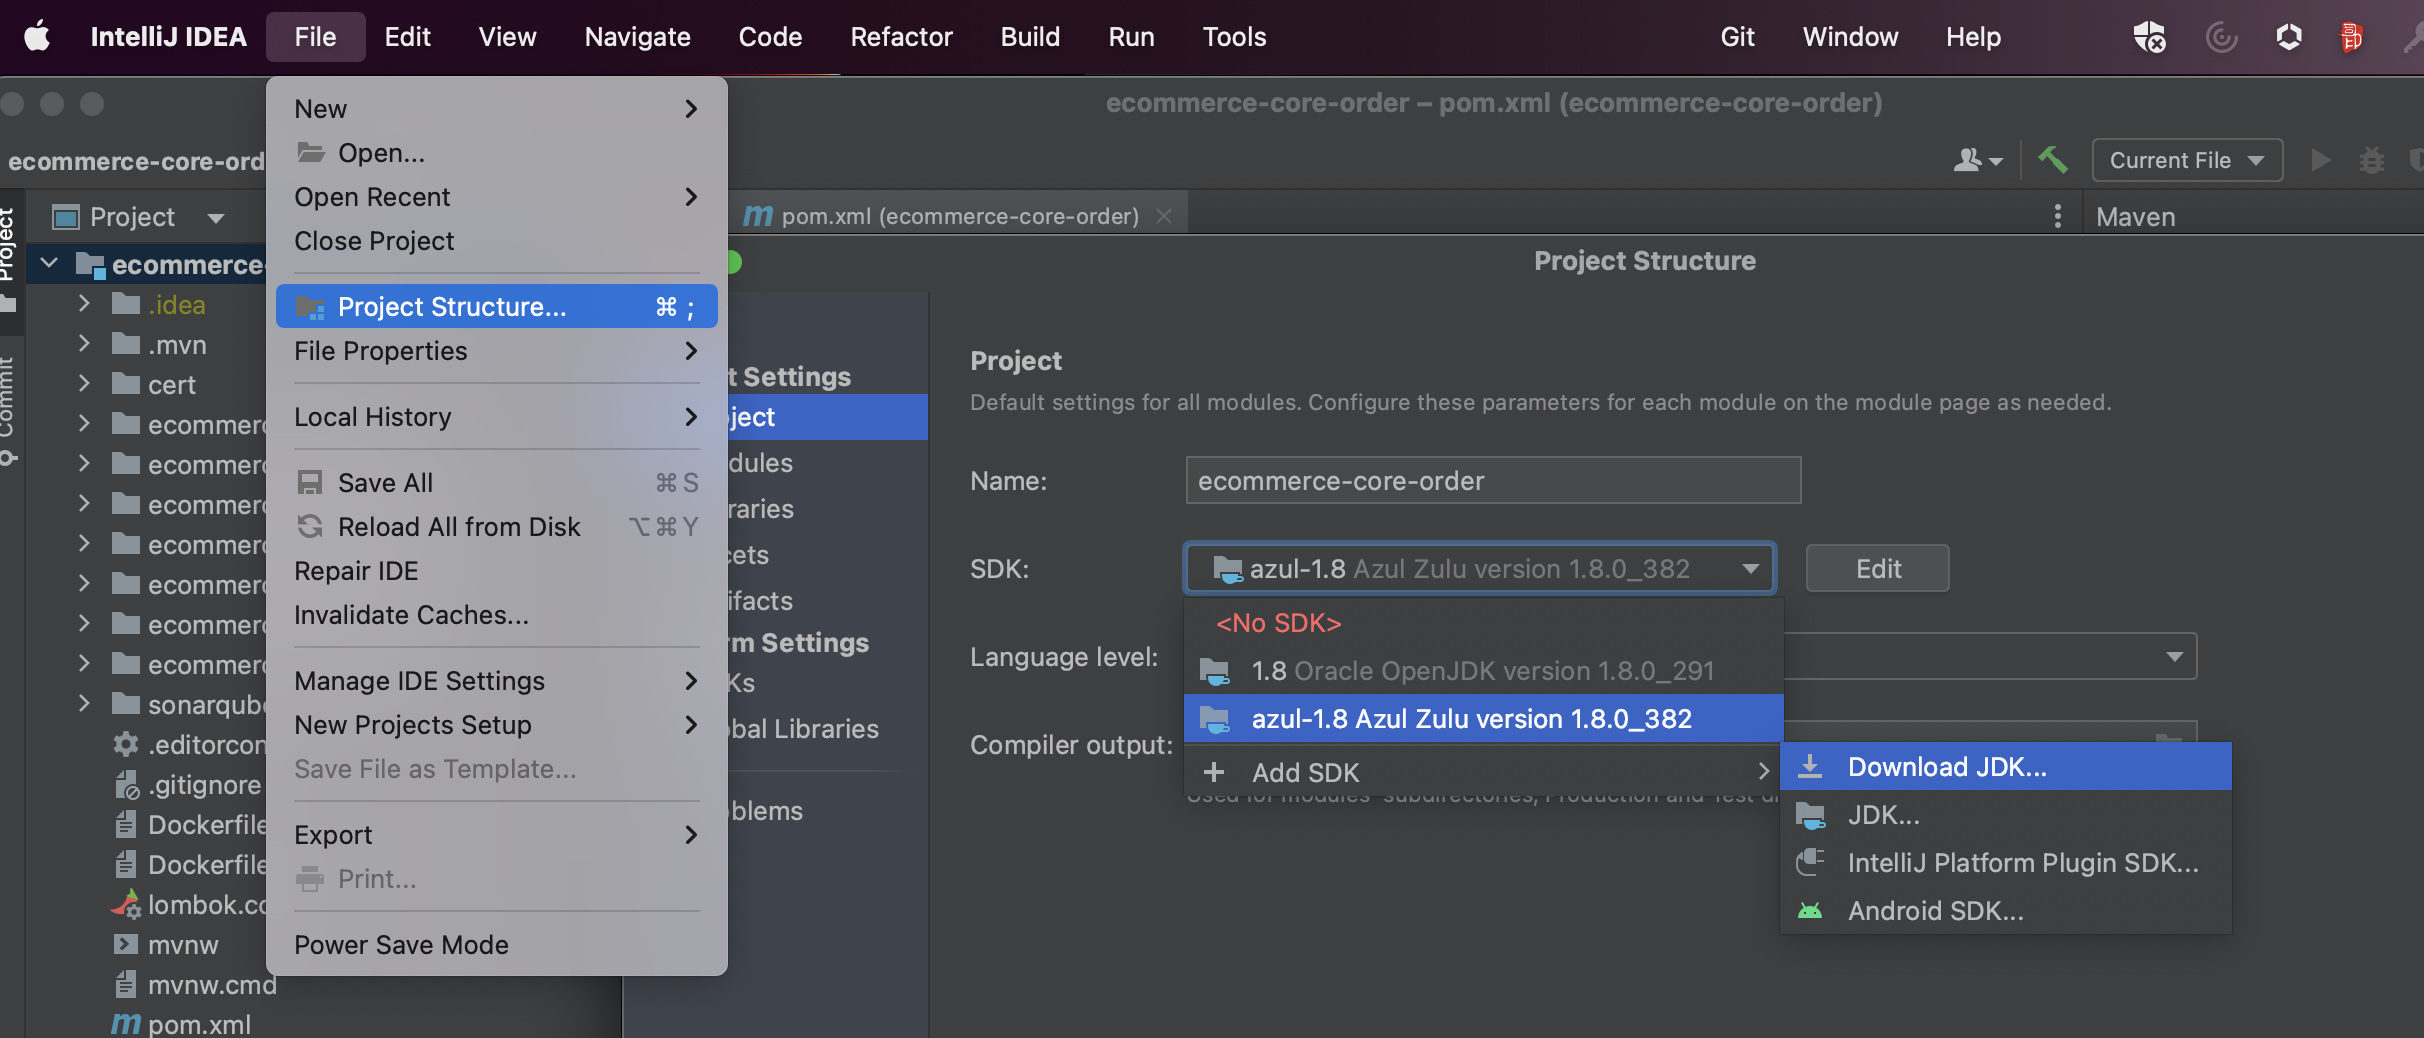Click the green hammer Build icon
Viewport: 2424px width, 1038px height.
pos(2052,160)
